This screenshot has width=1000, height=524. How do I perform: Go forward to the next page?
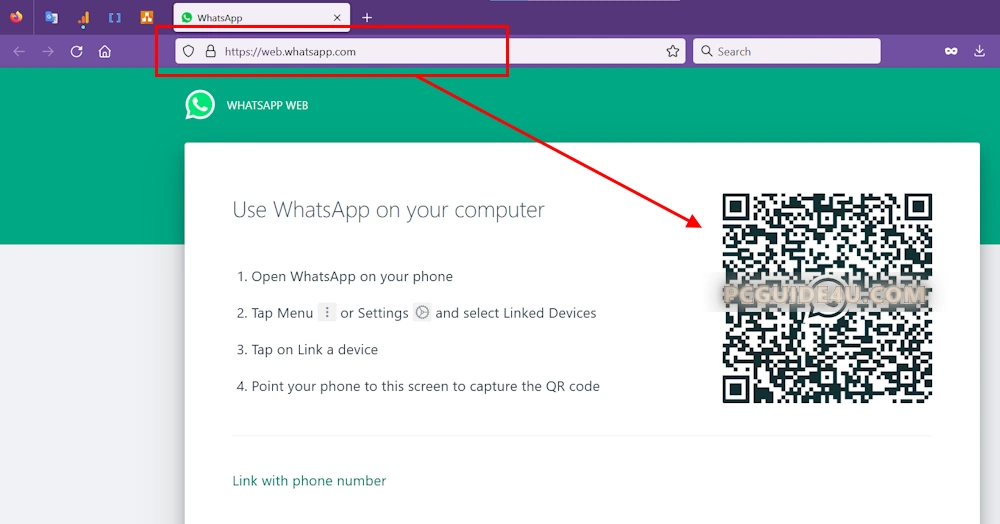tap(47, 52)
